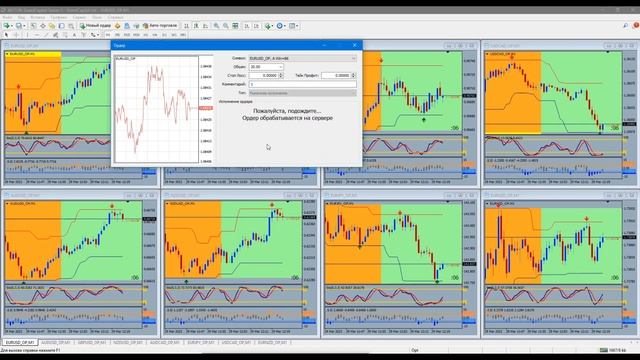Viewport: 640px width, 360px height.
Task: Switch to candlestick chart icon
Action: pos(196,26)
